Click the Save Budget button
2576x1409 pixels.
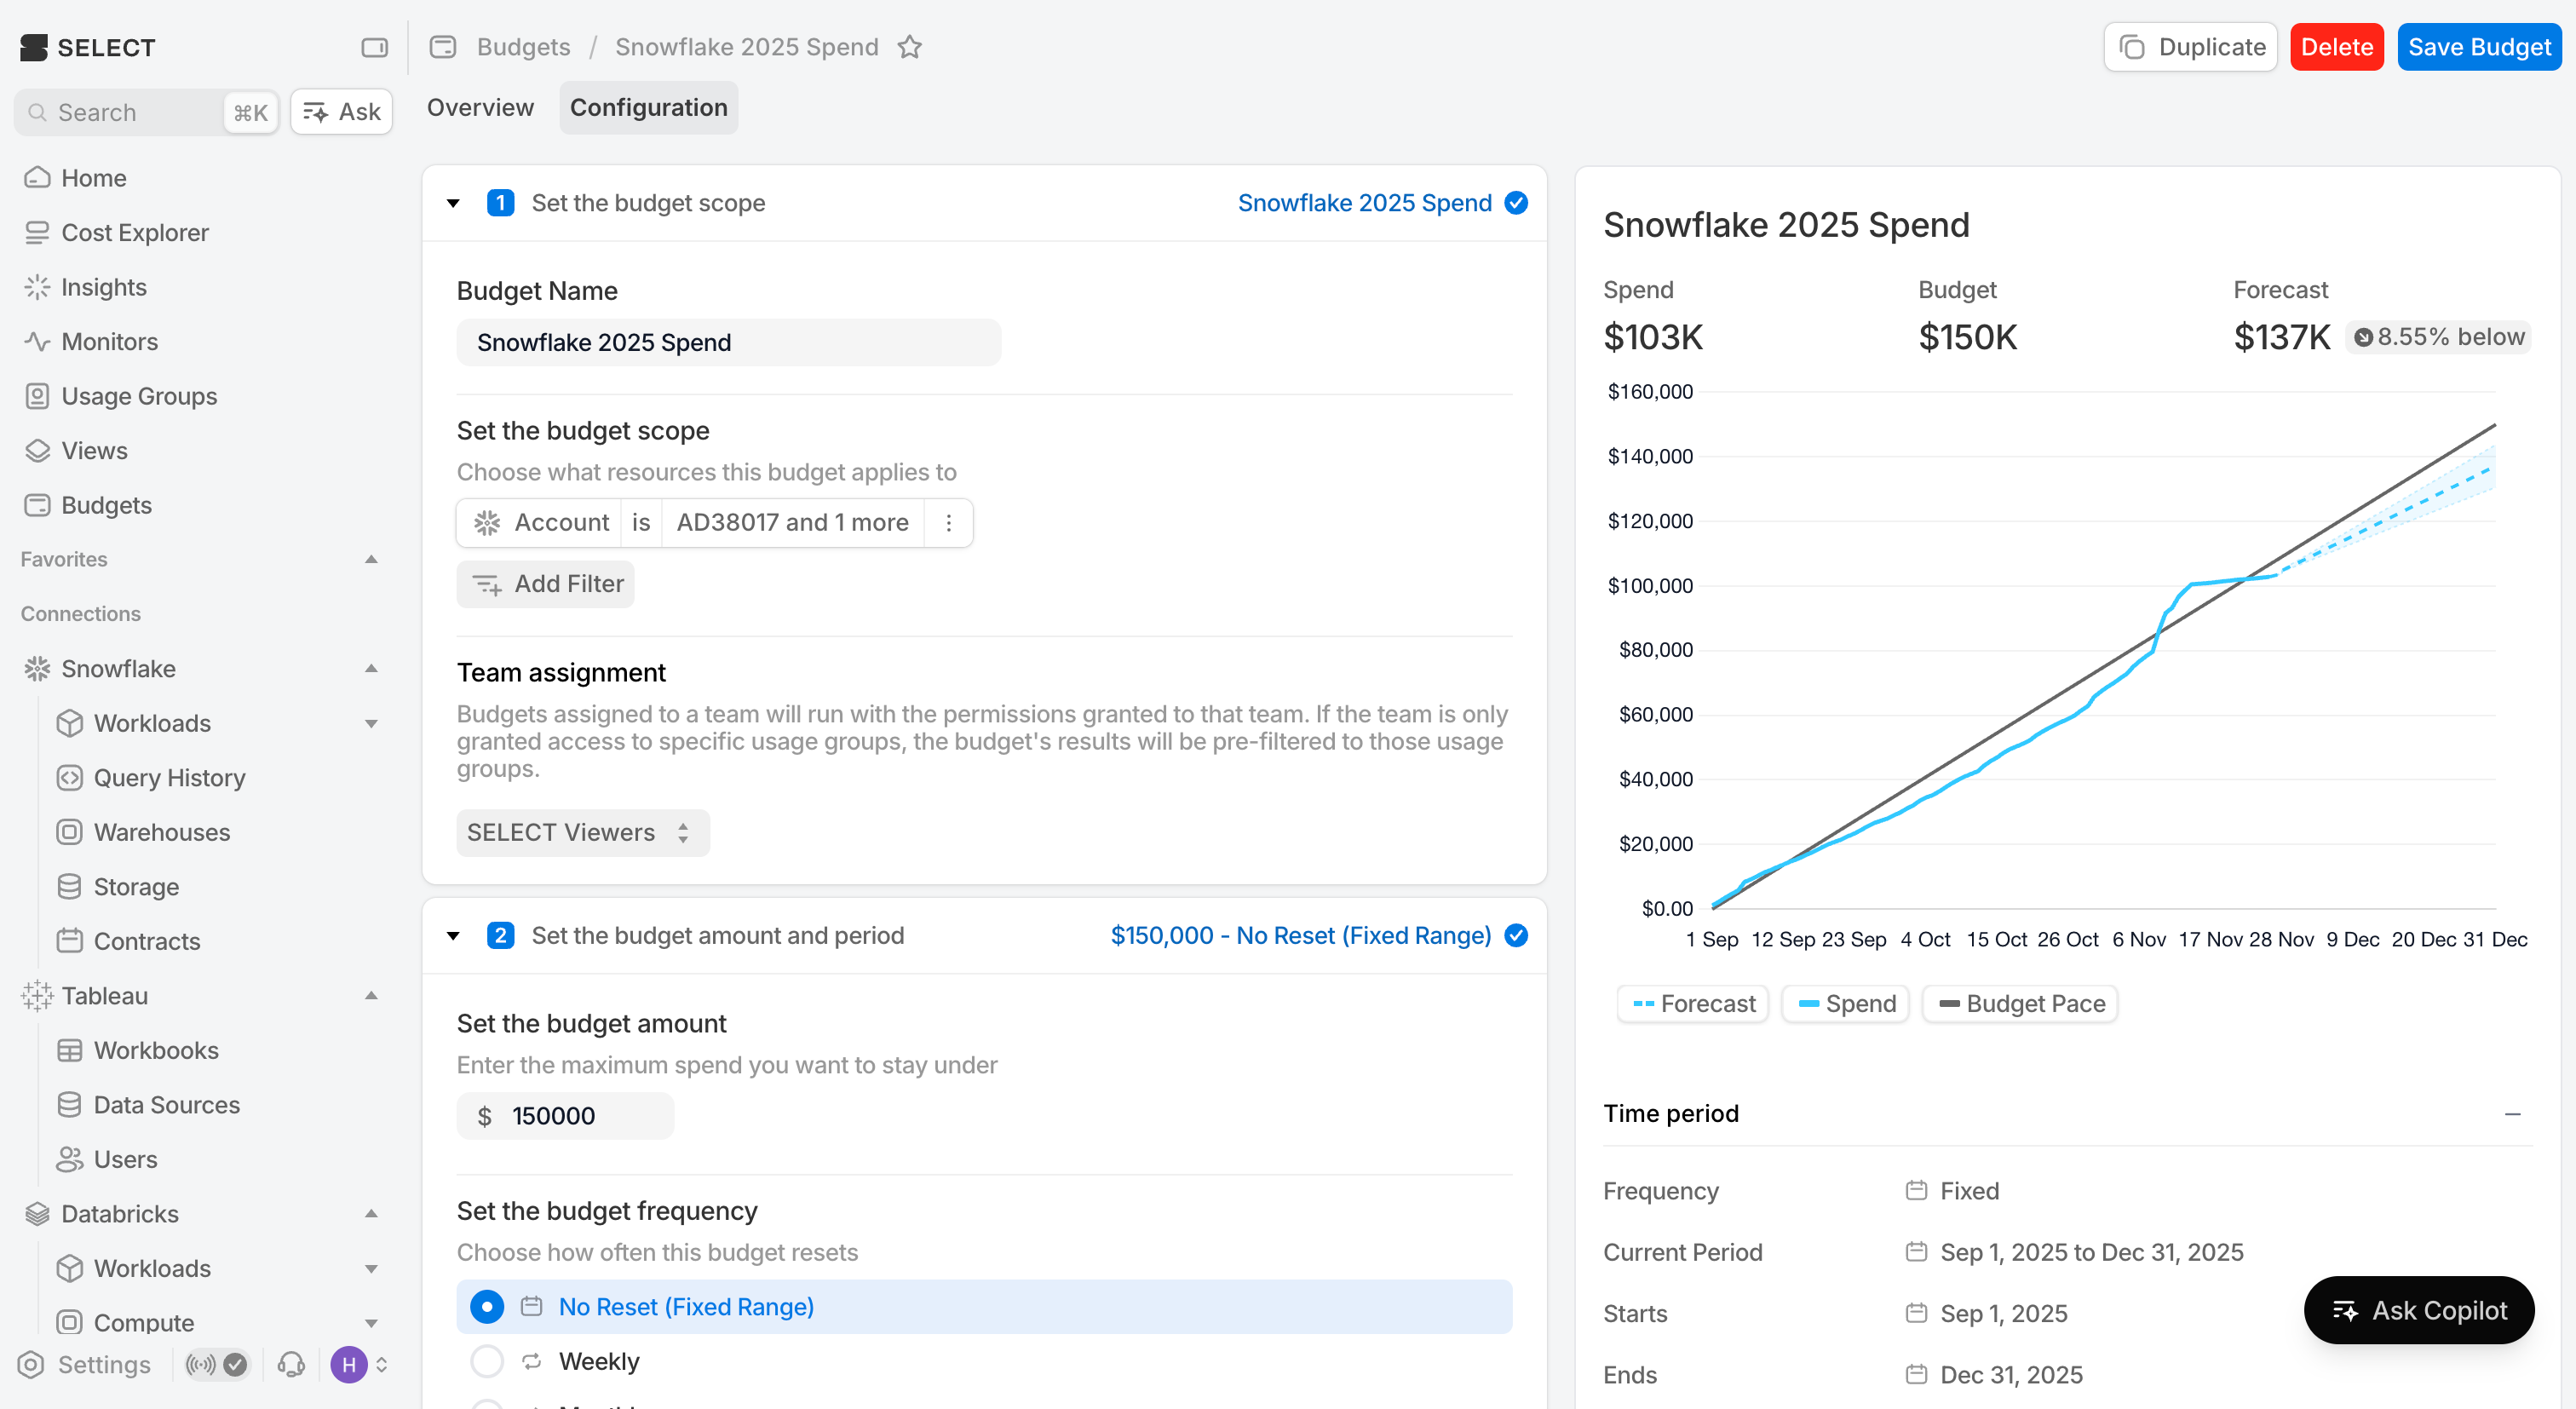click(x=2478, y=47)
